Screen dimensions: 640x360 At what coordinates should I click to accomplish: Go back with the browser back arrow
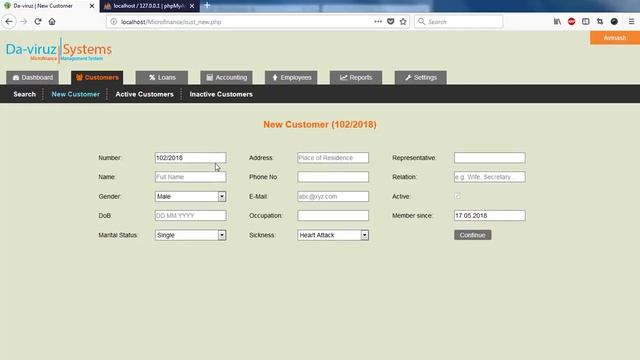(9, 22)
